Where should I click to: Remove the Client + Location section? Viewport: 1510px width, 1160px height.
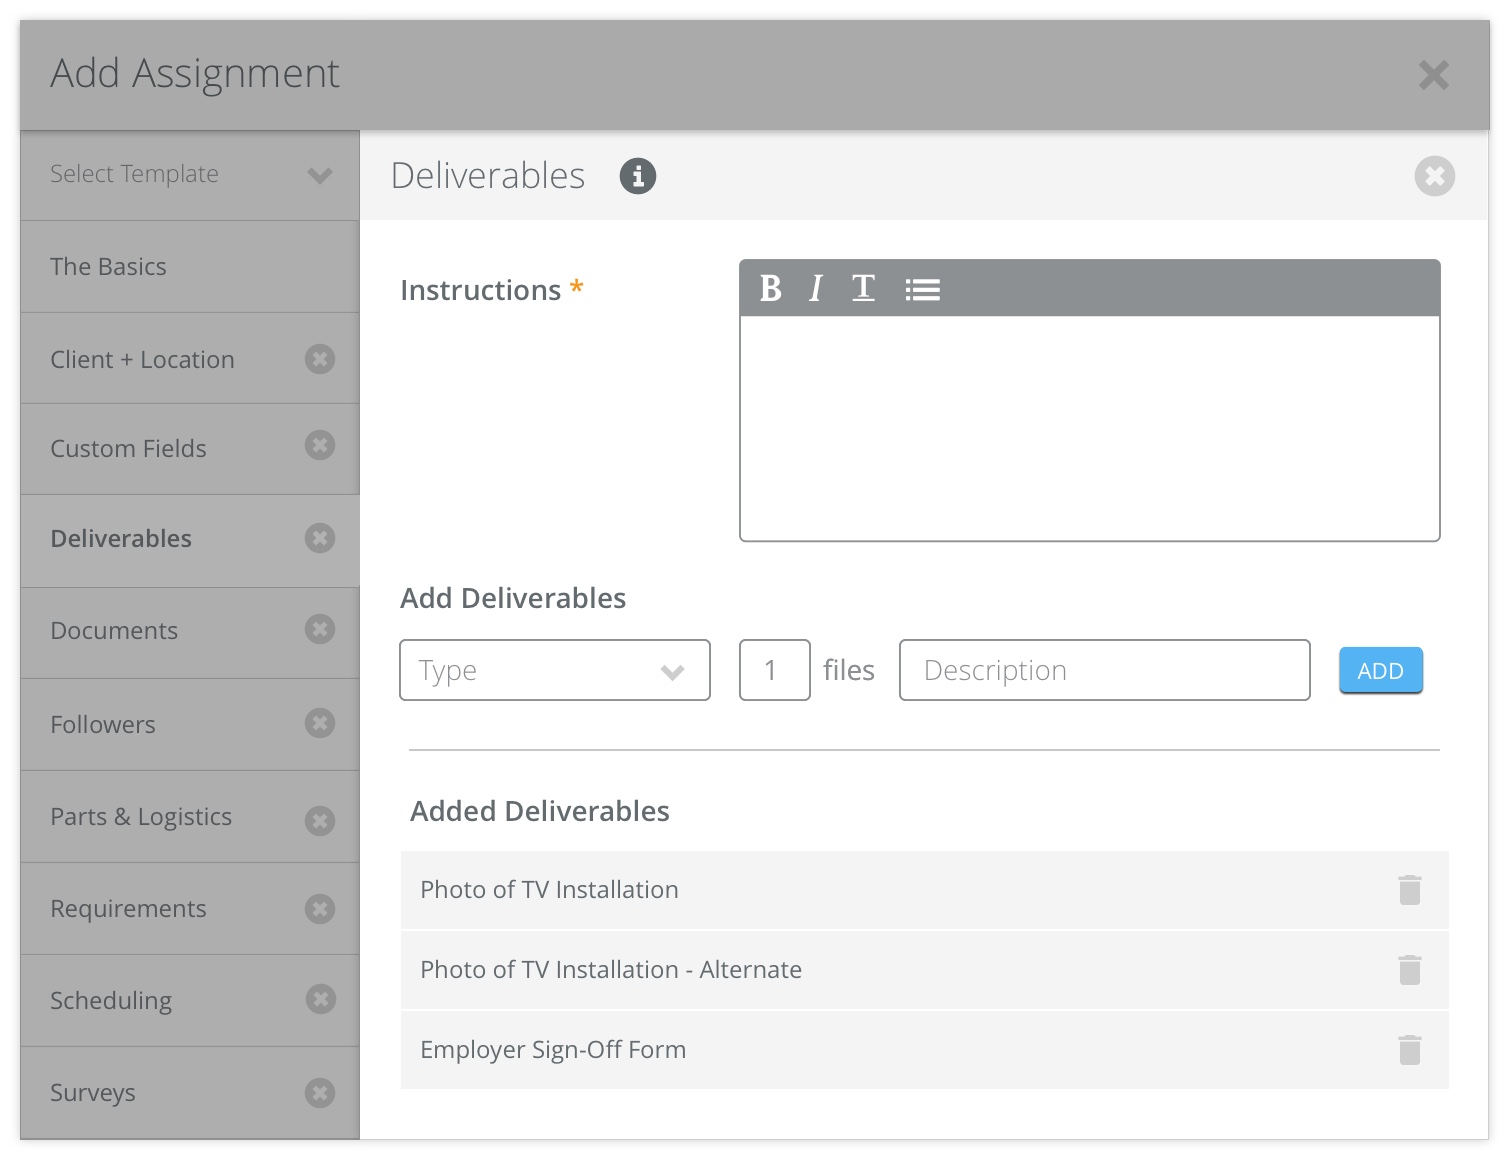click(320, 359)
